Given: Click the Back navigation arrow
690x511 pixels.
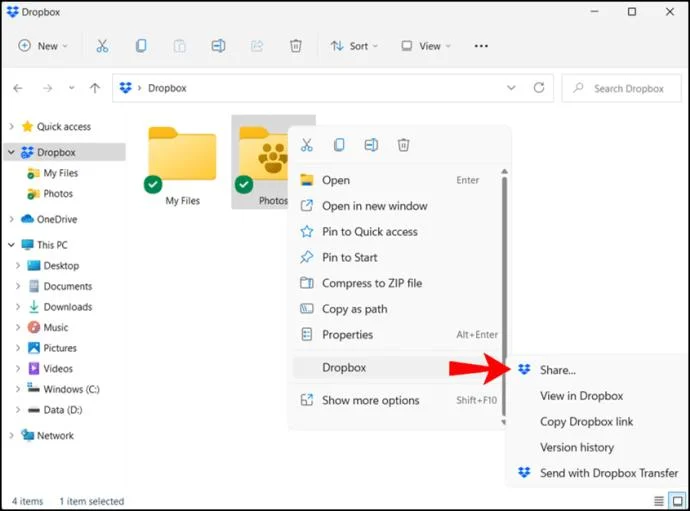Looking at the screenshot, I should pos(18,88).
